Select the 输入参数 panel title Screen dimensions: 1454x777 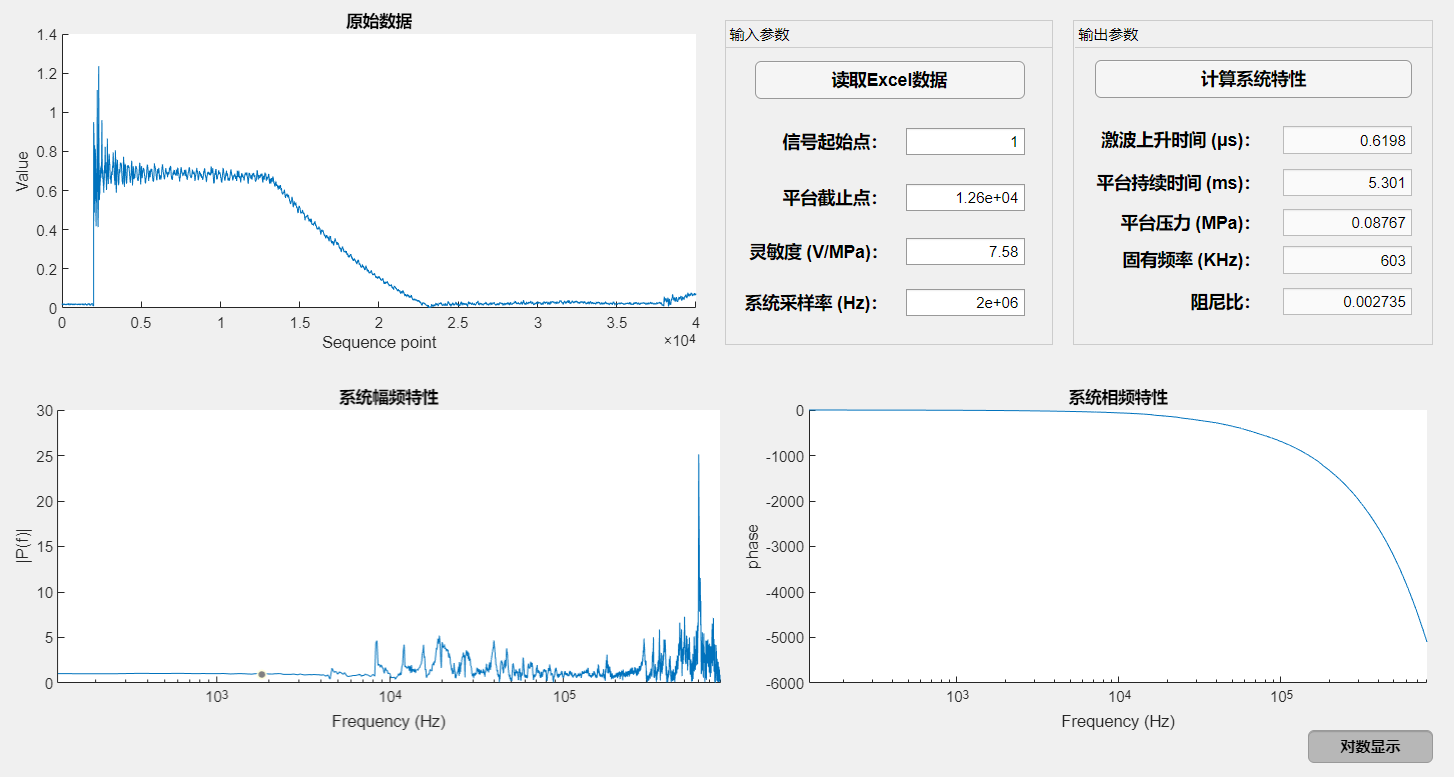click(x=759, y=35)
